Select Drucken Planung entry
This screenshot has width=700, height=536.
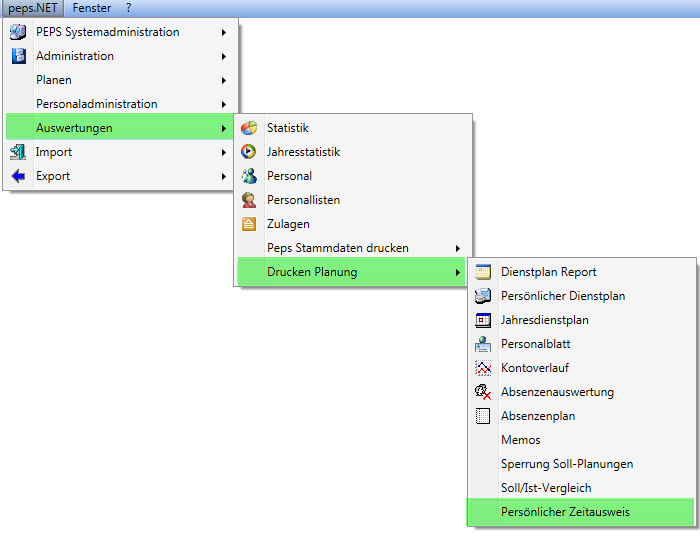tap(352, 272)
